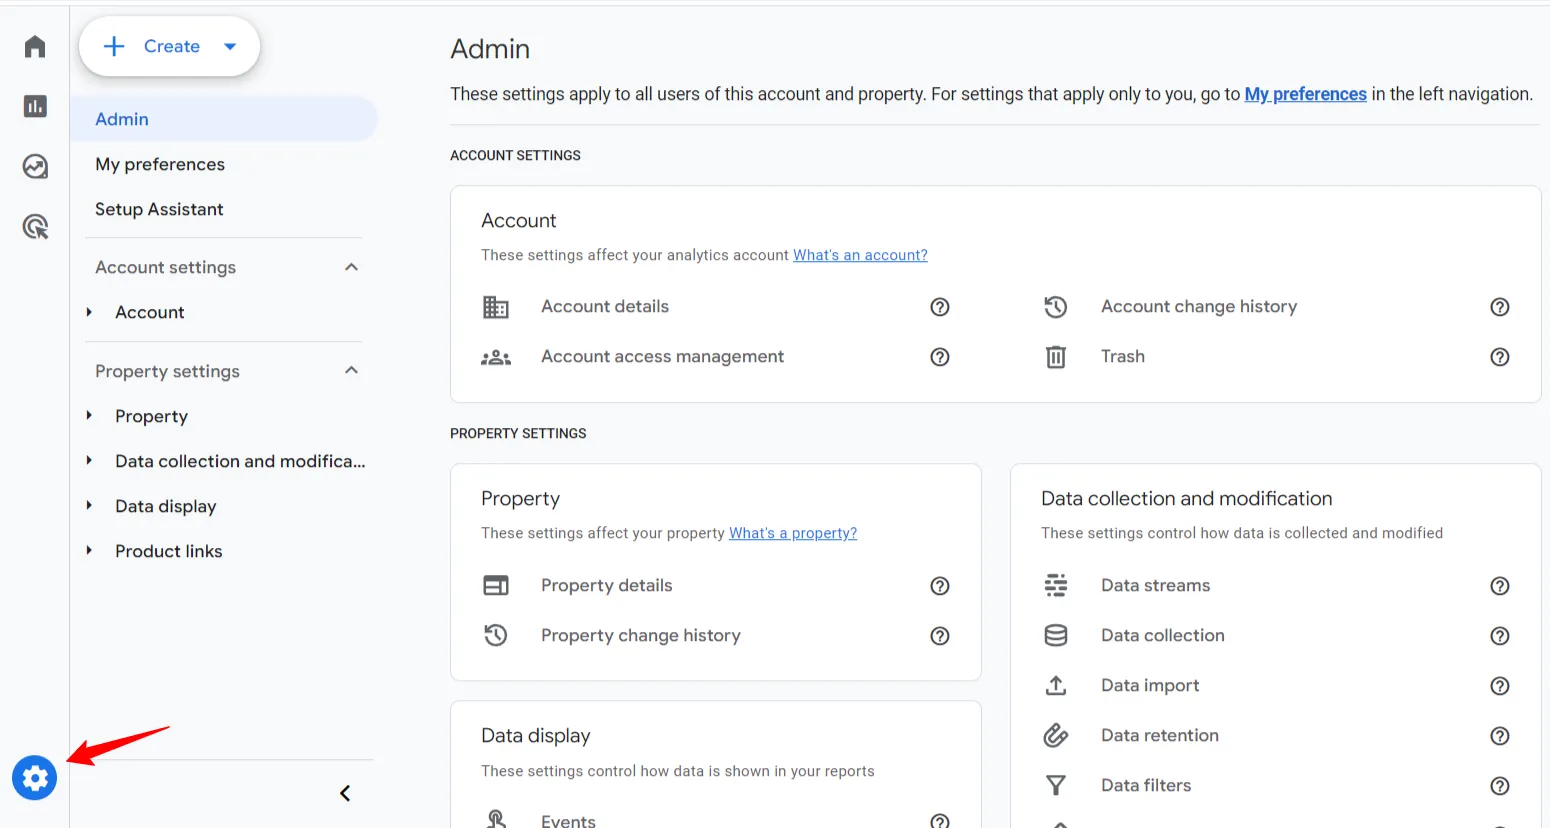Click the Property change history clock icon
1550x828 pixels.
[496, 635]
